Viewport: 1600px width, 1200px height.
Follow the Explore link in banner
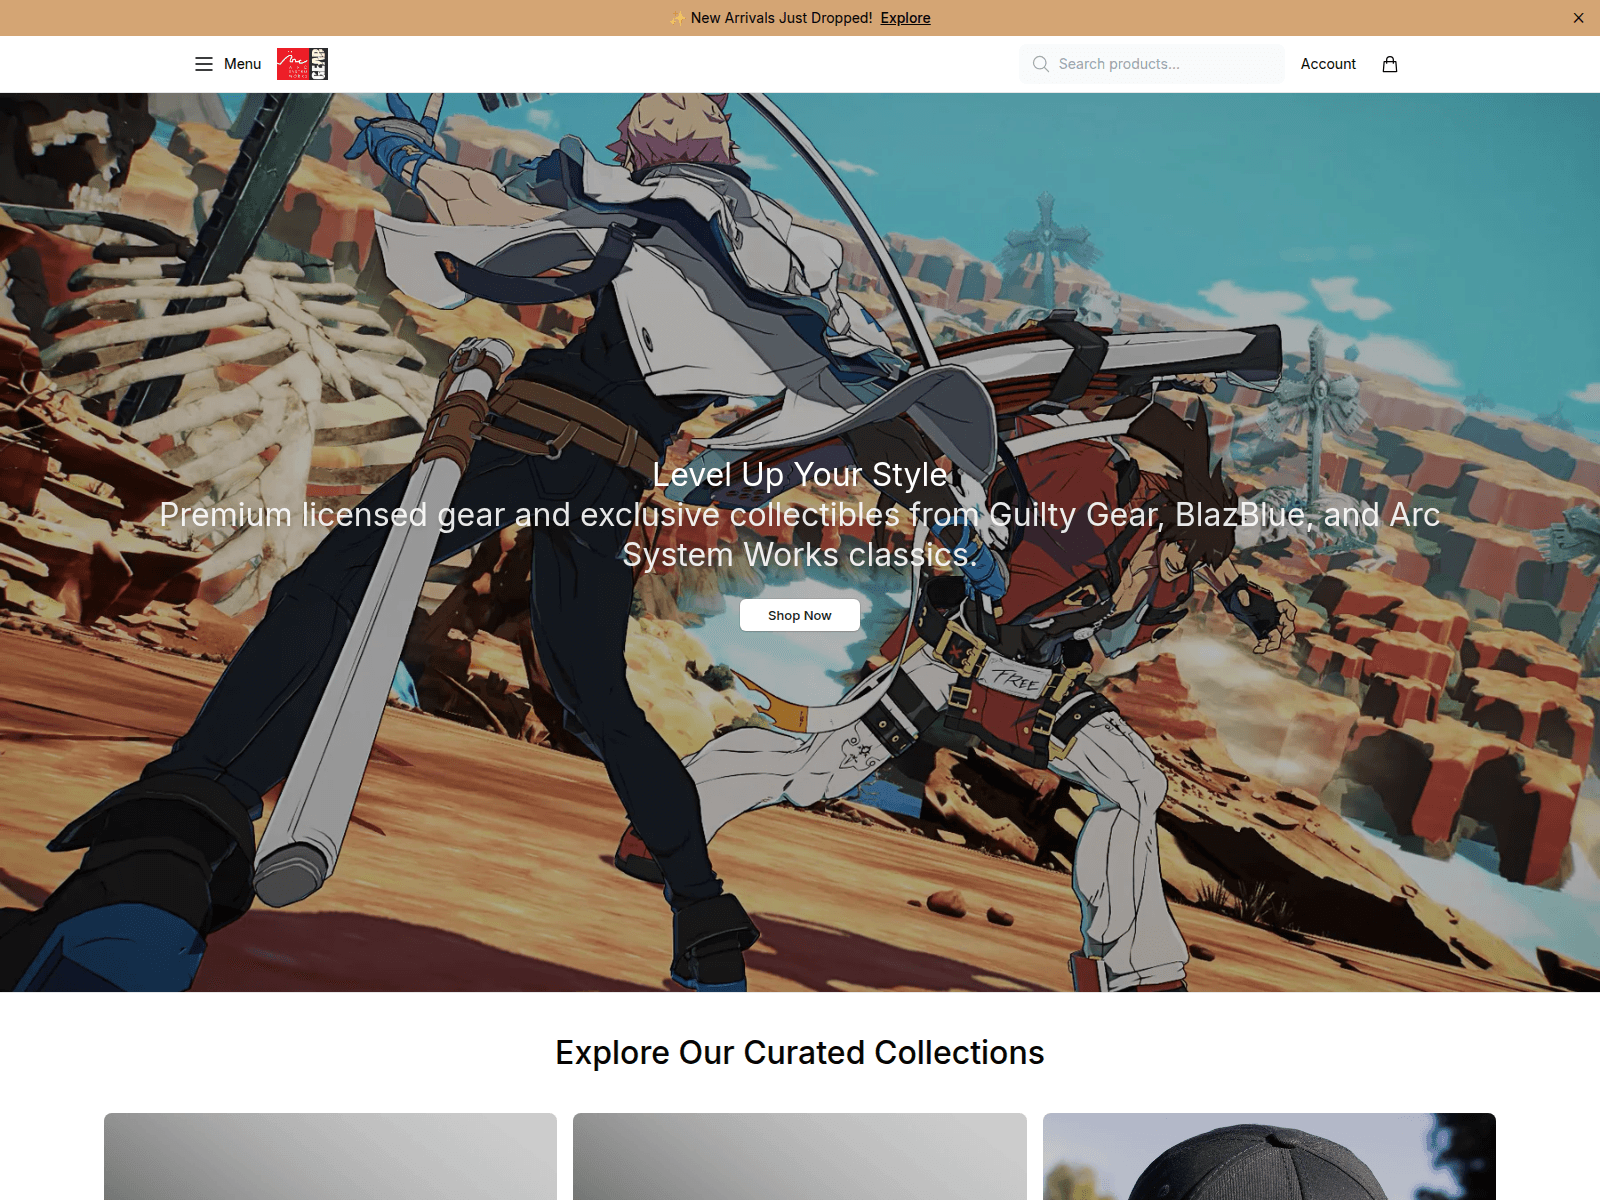(905, 18)
